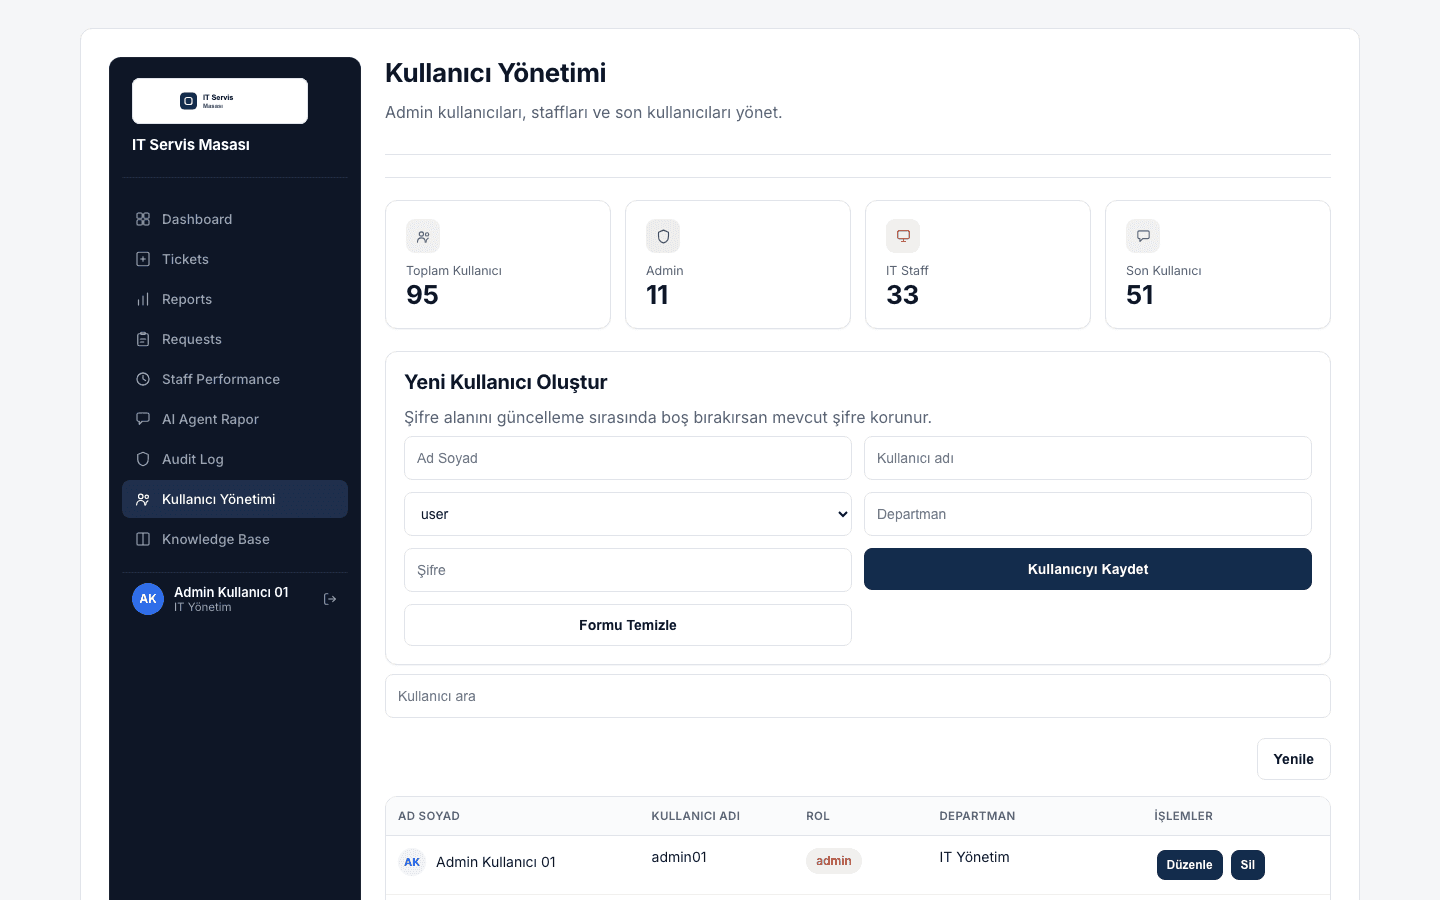Go to Tickets page
Viewport: 1440px width, 900px height.
click(x=235, y=259)
